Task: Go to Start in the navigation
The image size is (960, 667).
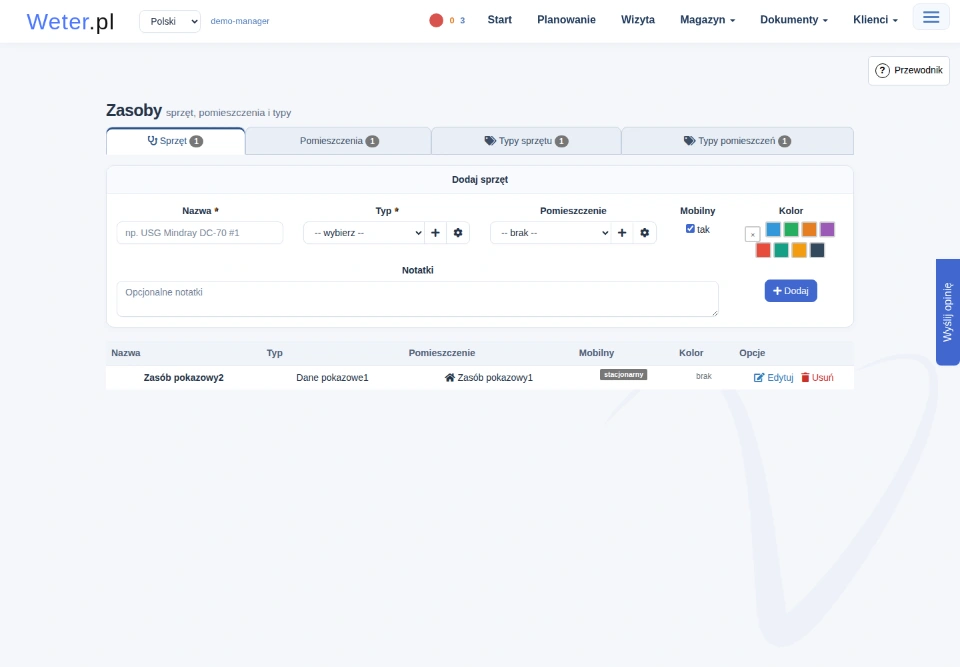Action: [500, 20]
